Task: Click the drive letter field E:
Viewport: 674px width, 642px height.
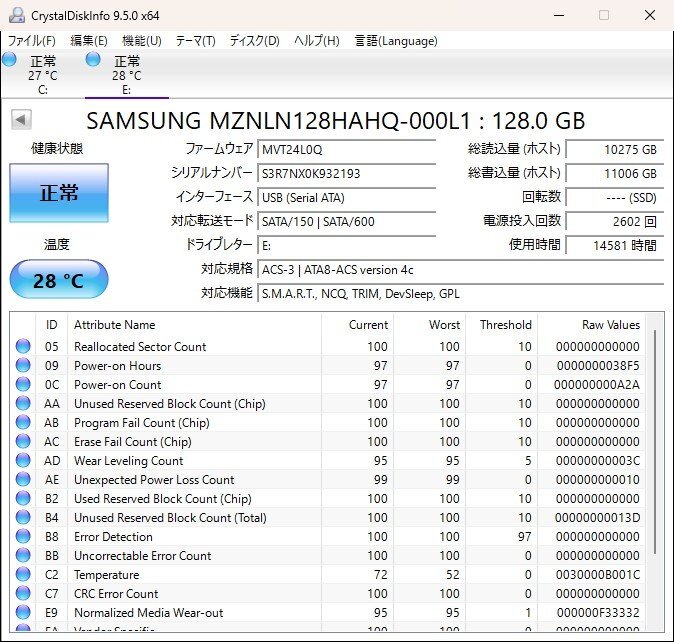Action: click(346, 246)
